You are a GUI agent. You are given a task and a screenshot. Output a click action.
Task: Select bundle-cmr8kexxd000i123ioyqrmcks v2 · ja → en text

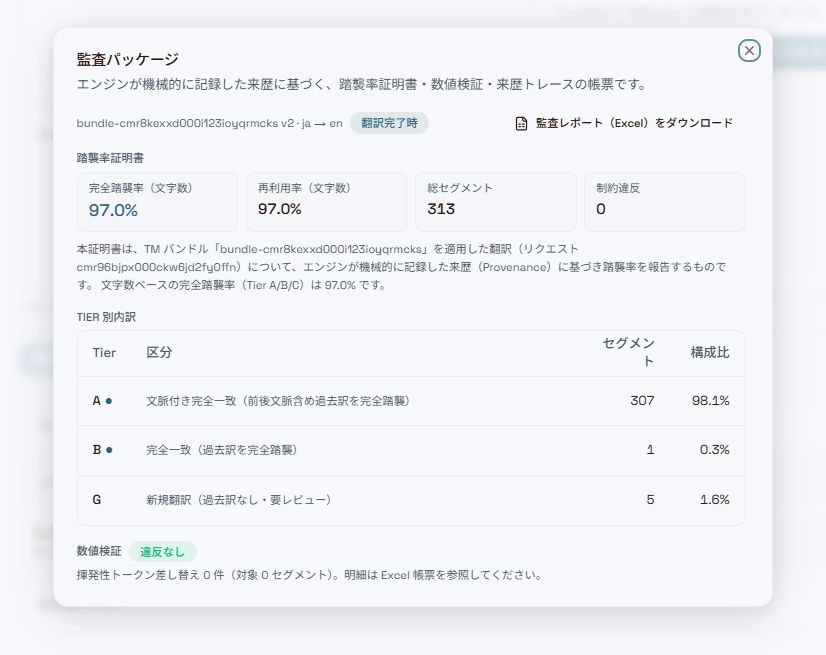(x=210, y=123)
